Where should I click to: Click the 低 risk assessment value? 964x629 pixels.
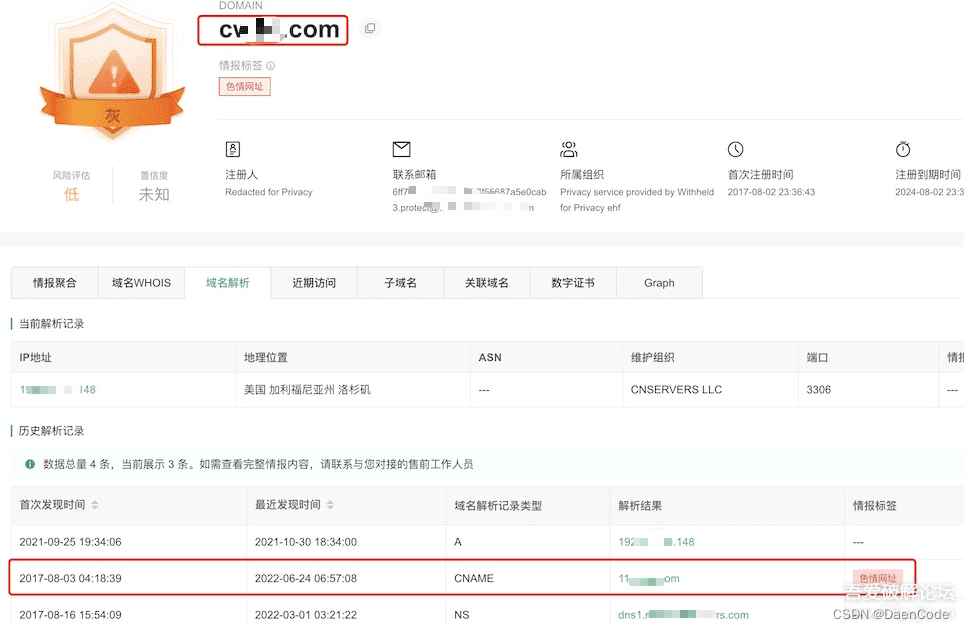tap(71, 195)
